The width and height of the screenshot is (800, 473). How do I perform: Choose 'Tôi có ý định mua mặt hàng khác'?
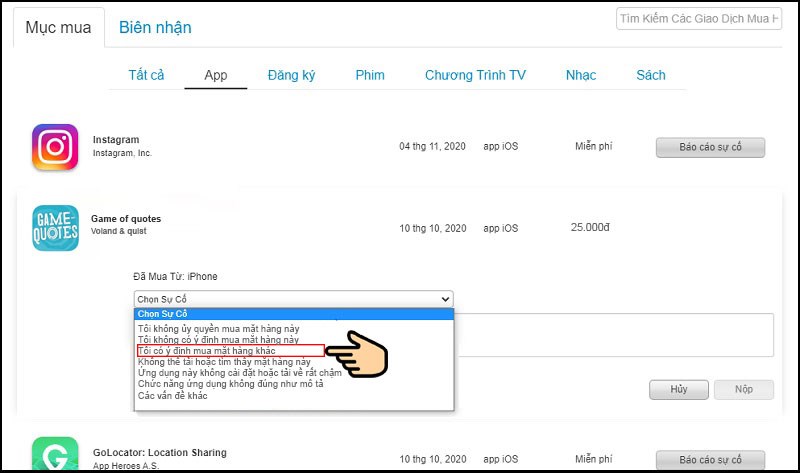(231, 351)
